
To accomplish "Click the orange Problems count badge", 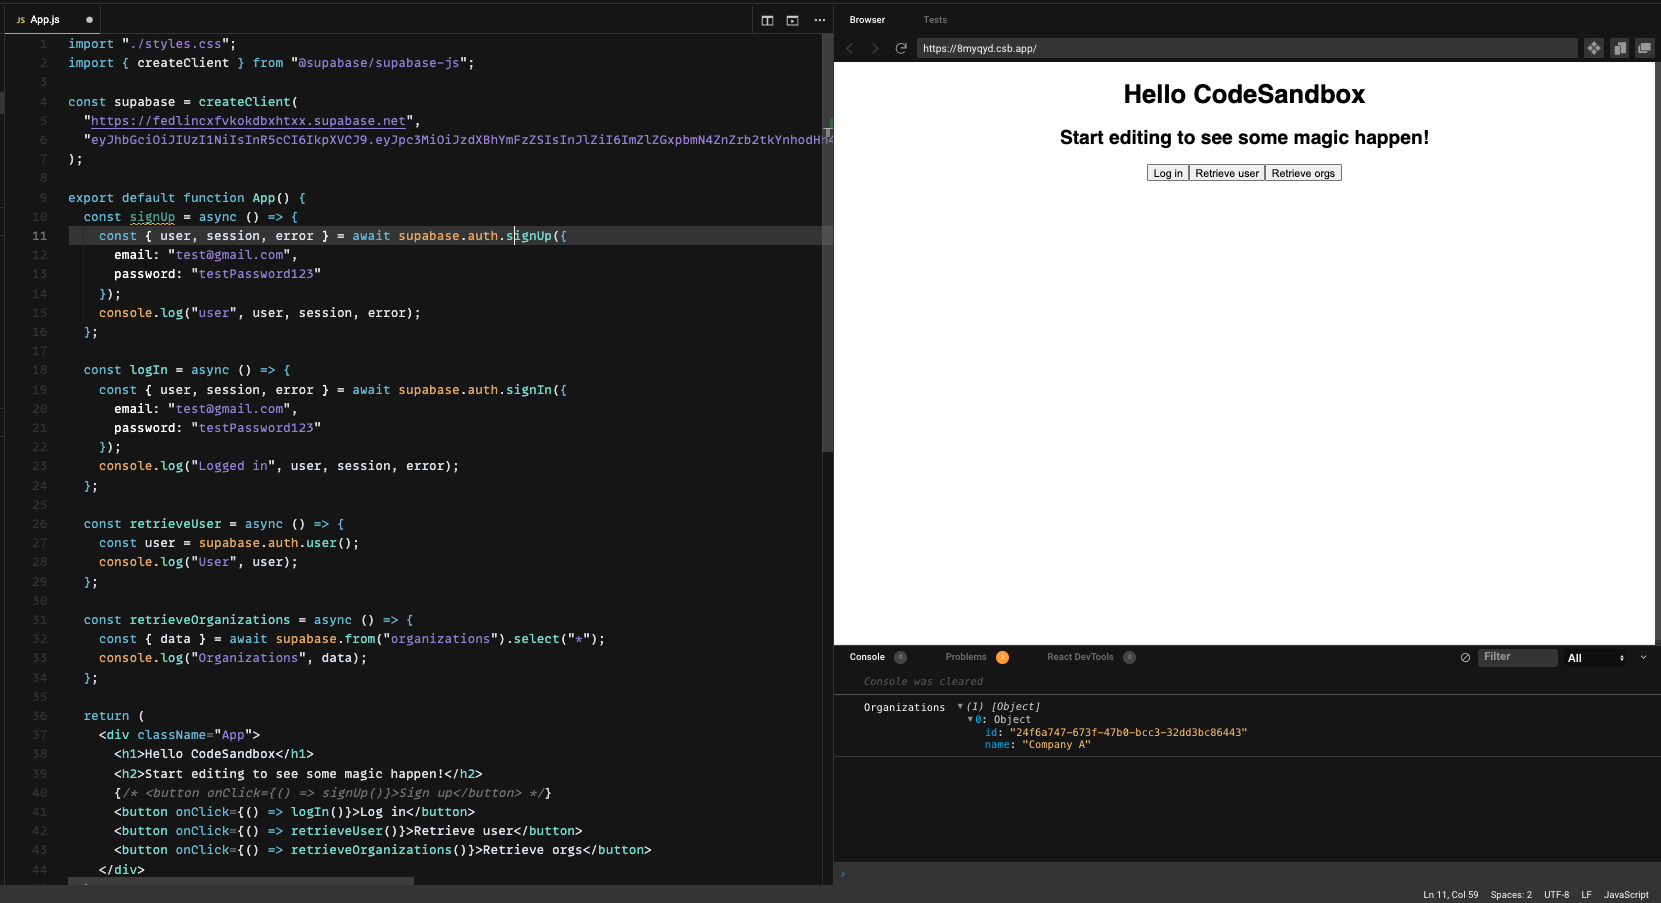I will pyautogui.click(x=1002, y=657).
